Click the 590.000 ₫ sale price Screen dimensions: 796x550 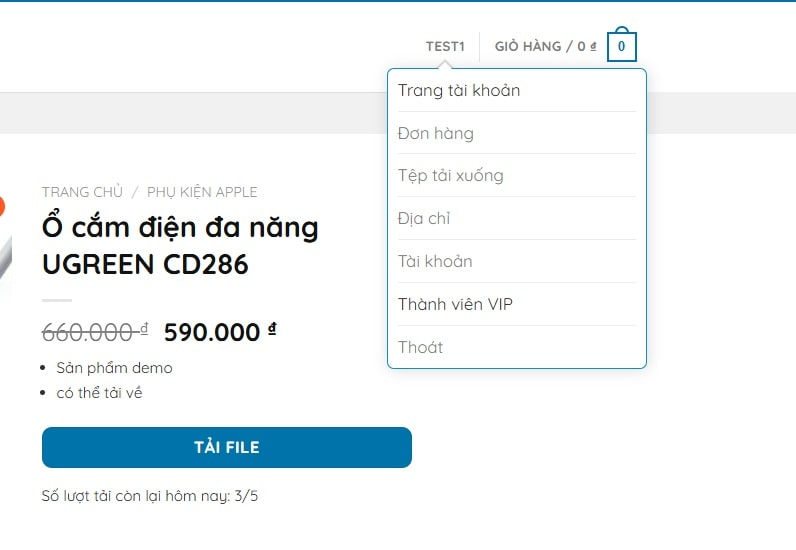pyautogui.click(x=220, y=332)
